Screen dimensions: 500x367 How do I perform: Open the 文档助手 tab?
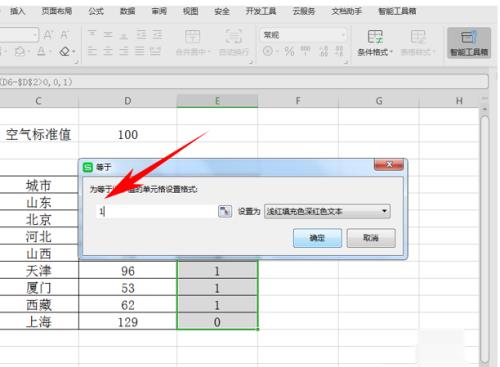pos(347,11)
